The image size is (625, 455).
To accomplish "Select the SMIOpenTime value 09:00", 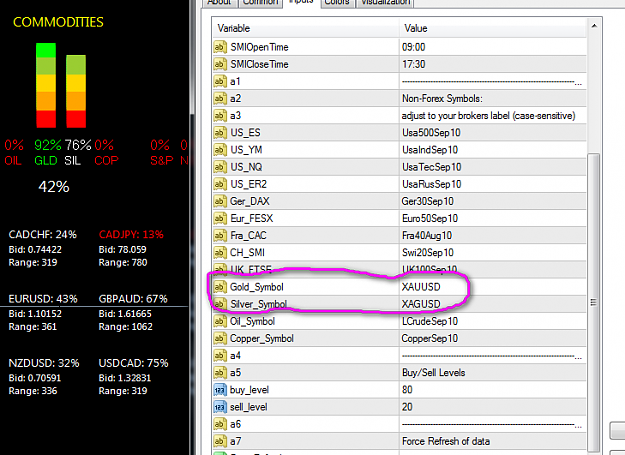I will click(x=413, y=47).
